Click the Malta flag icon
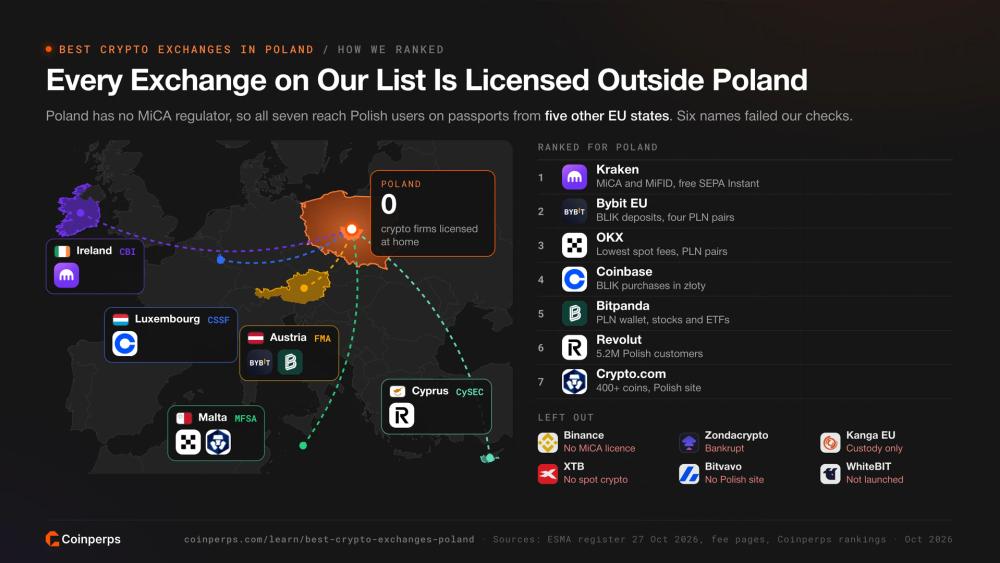 pos(184,418)
